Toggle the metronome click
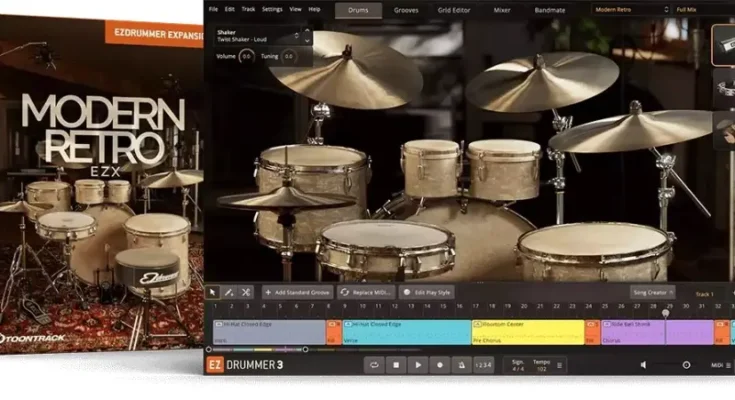 click(461, 365)
